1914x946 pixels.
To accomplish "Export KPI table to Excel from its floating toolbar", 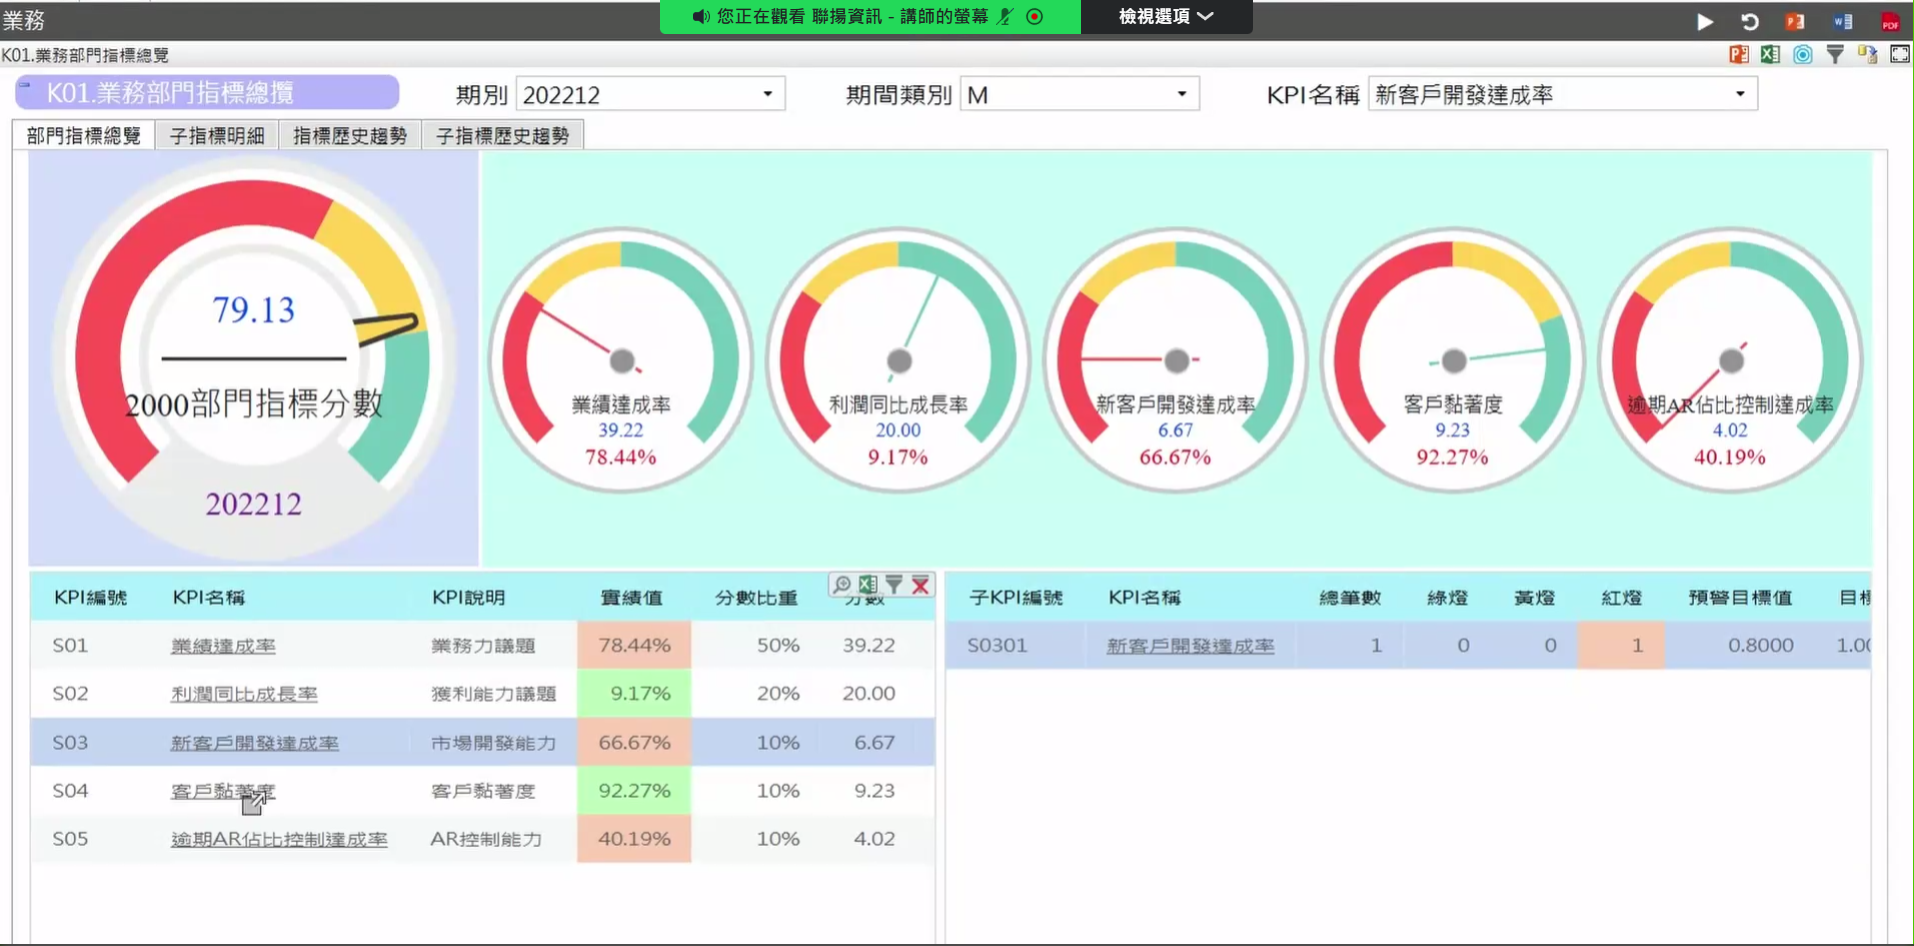I will point(867,584).
